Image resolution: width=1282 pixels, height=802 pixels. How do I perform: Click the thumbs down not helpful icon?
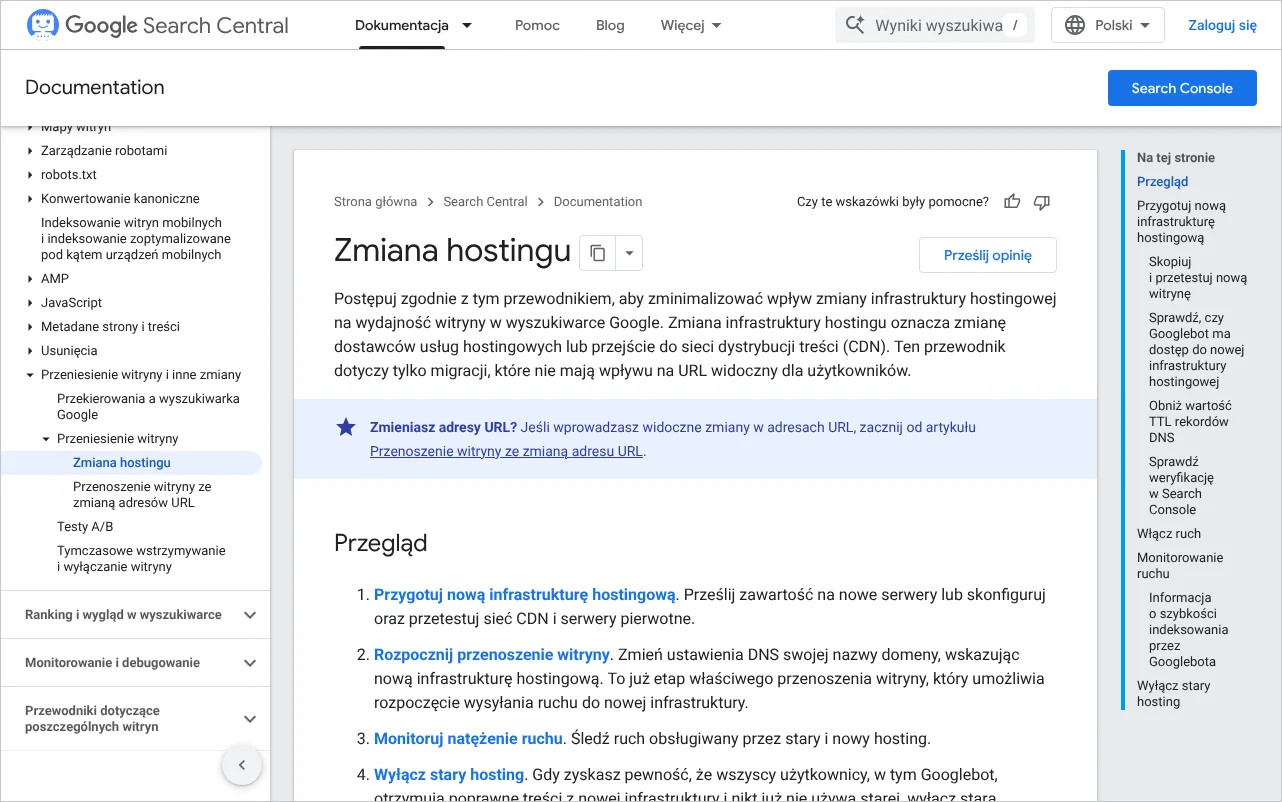click(1042, 202)
